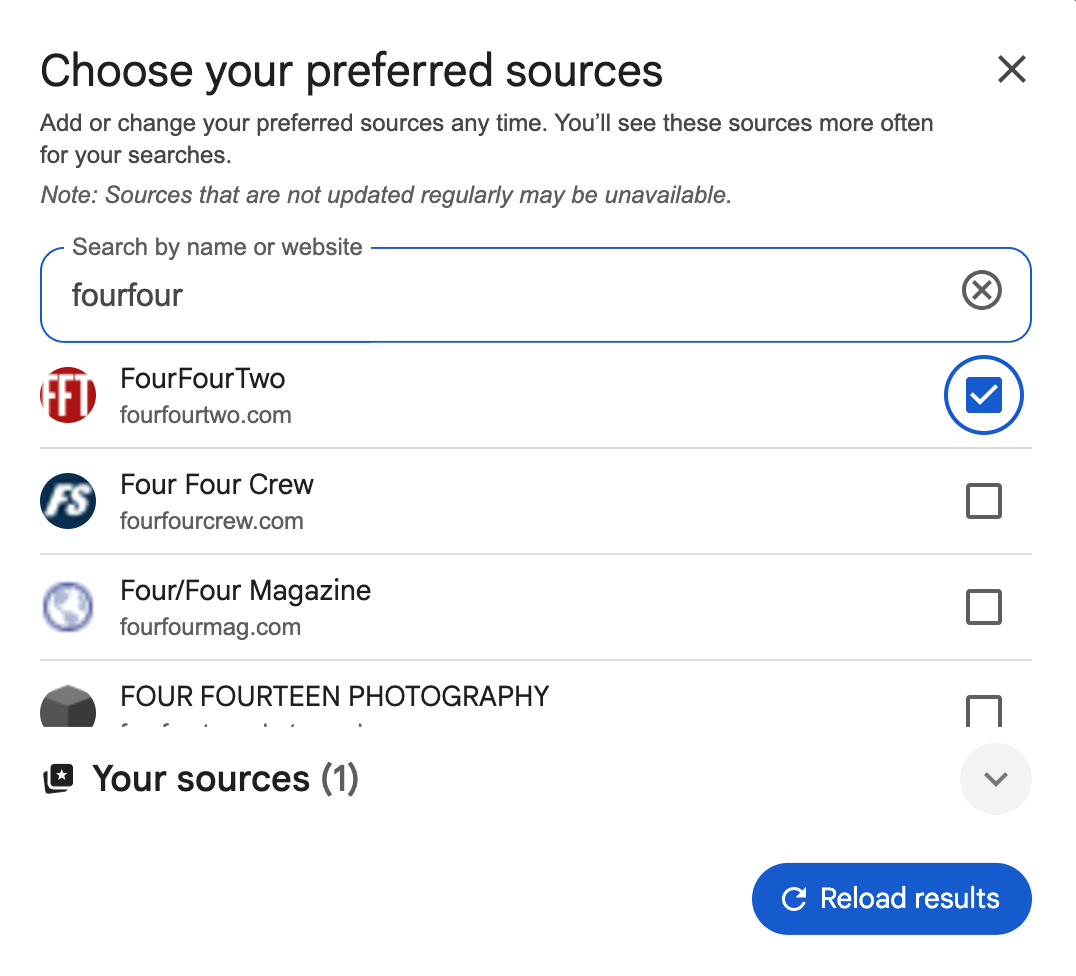This screenshot has width=1076, height=976.
Task: Select the Four Four Crew source name
Action: click(217, 485)
